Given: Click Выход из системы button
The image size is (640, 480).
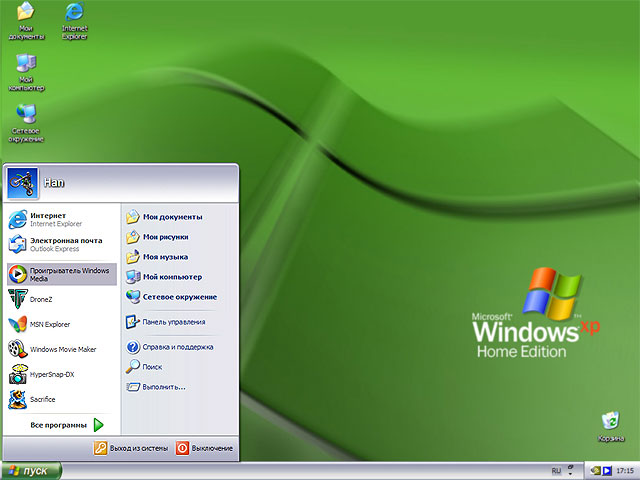Looking at the screenshot, I should 131,449.
